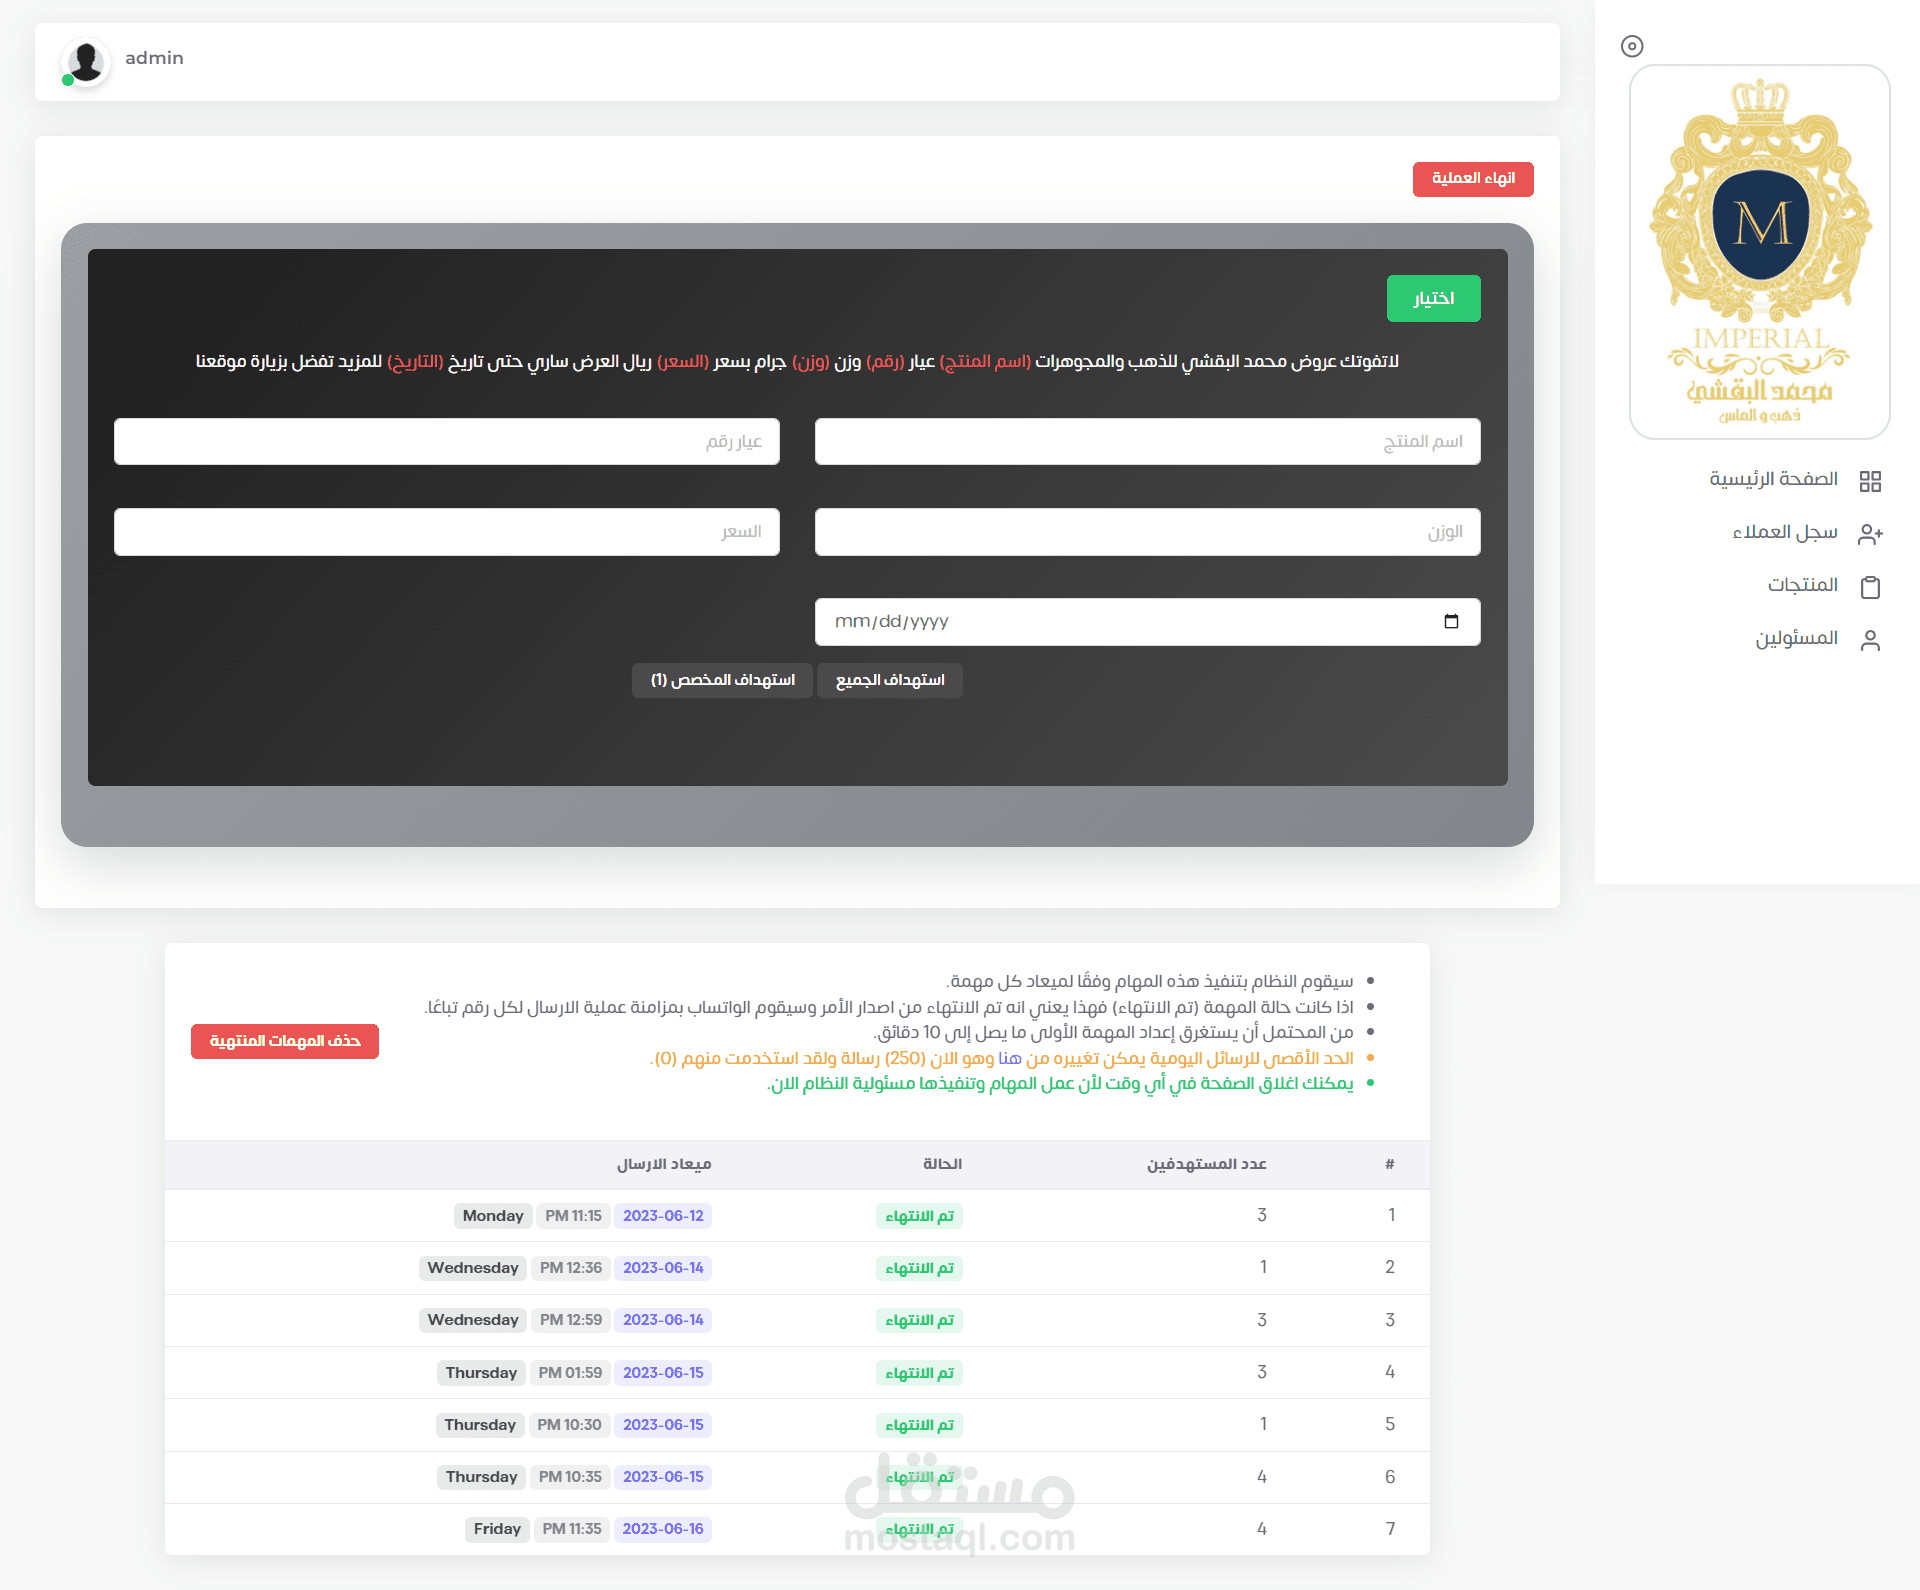
Task: Open the calendar picker icon in date field
Action: pos(1451,621)
